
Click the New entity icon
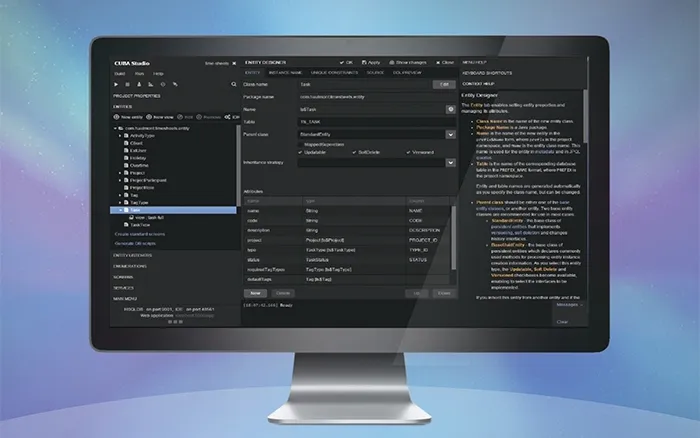[x=116, y=117]
